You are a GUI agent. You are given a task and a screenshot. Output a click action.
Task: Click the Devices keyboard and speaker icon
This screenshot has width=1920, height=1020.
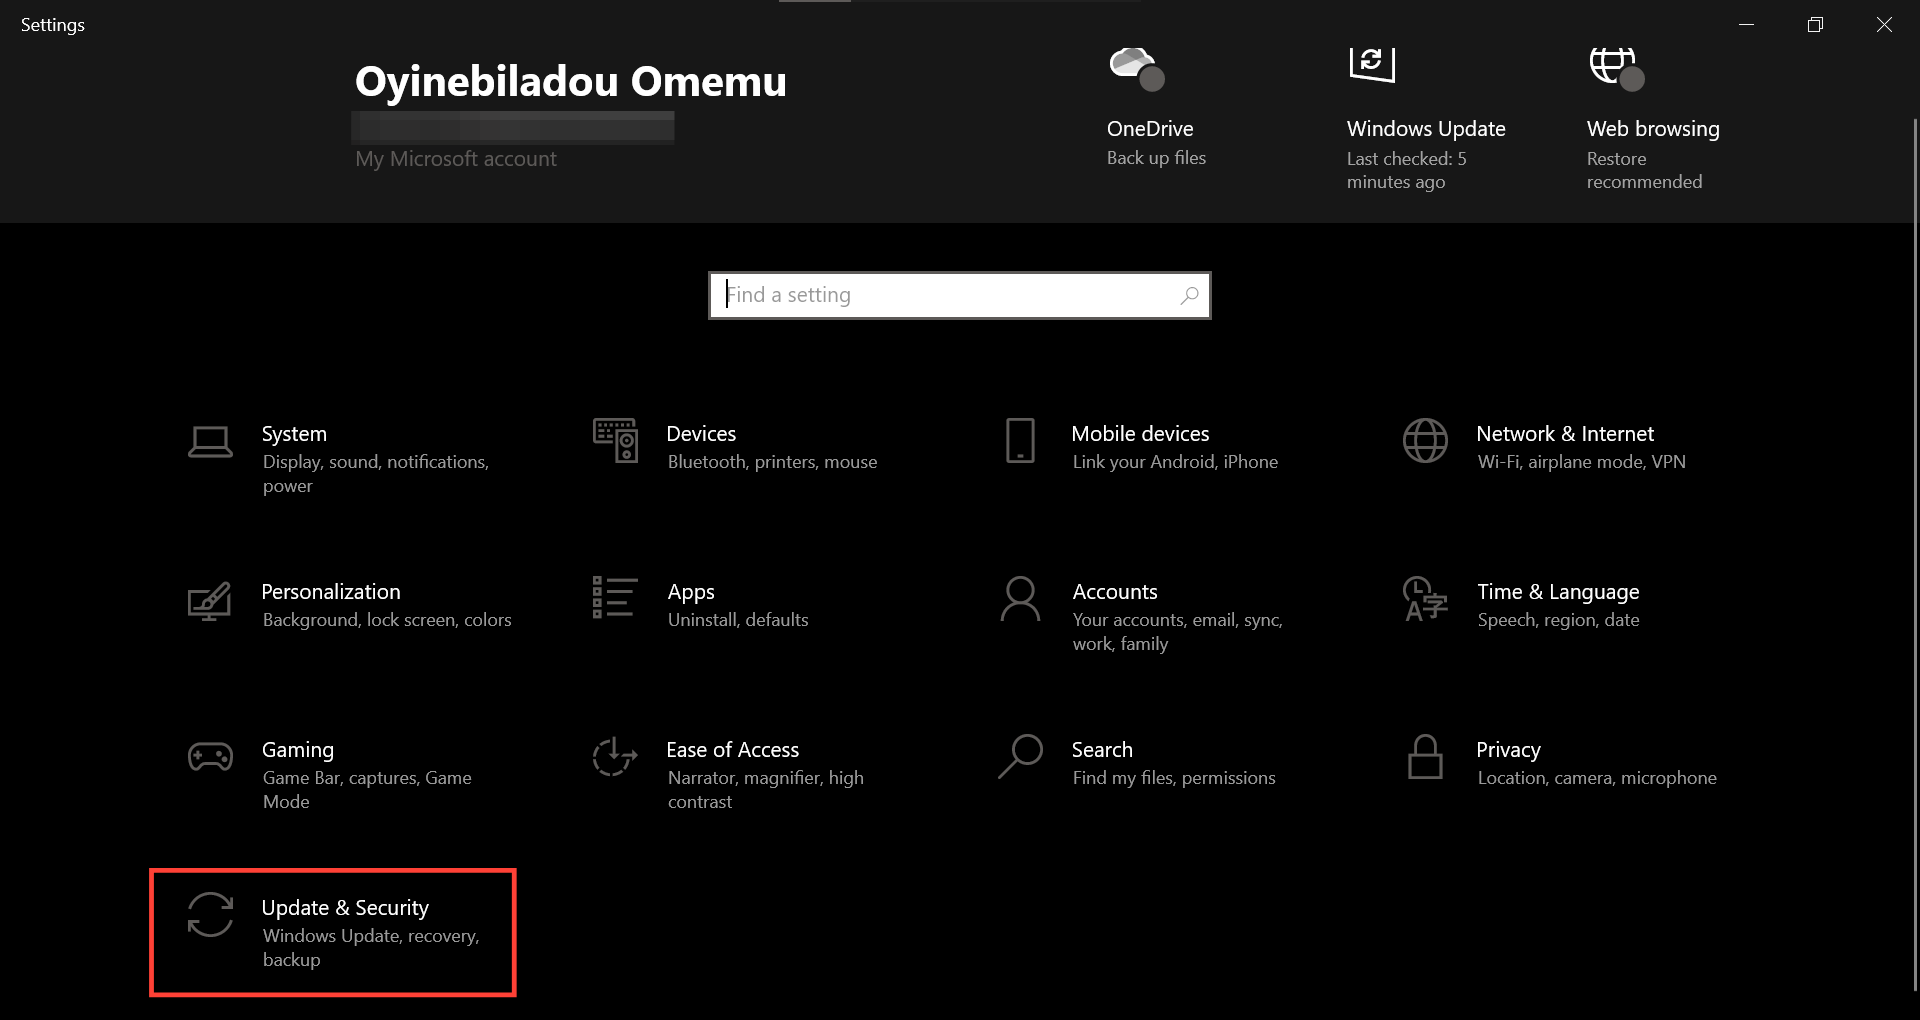(x=615, y=440)
